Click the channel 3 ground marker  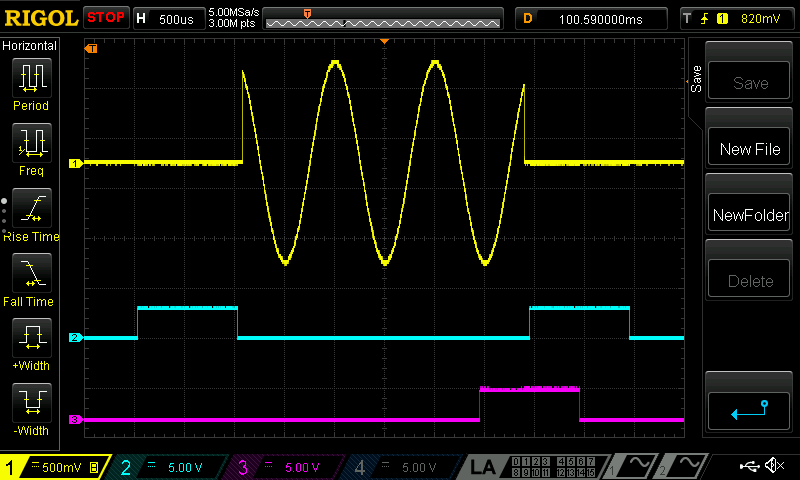pos(76,419)
